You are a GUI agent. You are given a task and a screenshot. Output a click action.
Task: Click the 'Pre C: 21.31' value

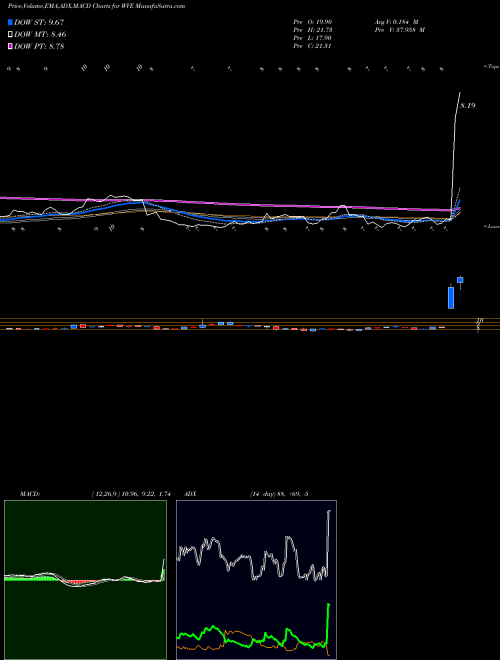point(313,46)
